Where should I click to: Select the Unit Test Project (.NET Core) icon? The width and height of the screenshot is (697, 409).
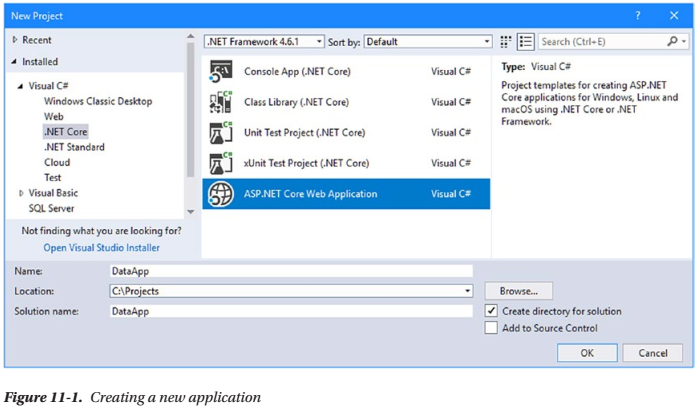coord(220,133)
